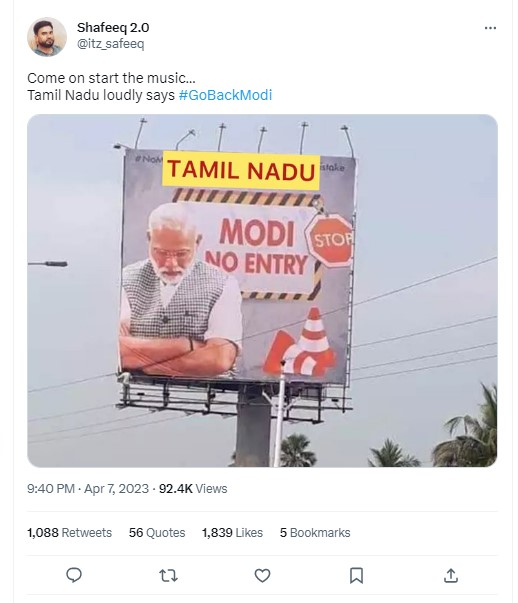Open the #GoBackModi hashtag link

[225, 95]
